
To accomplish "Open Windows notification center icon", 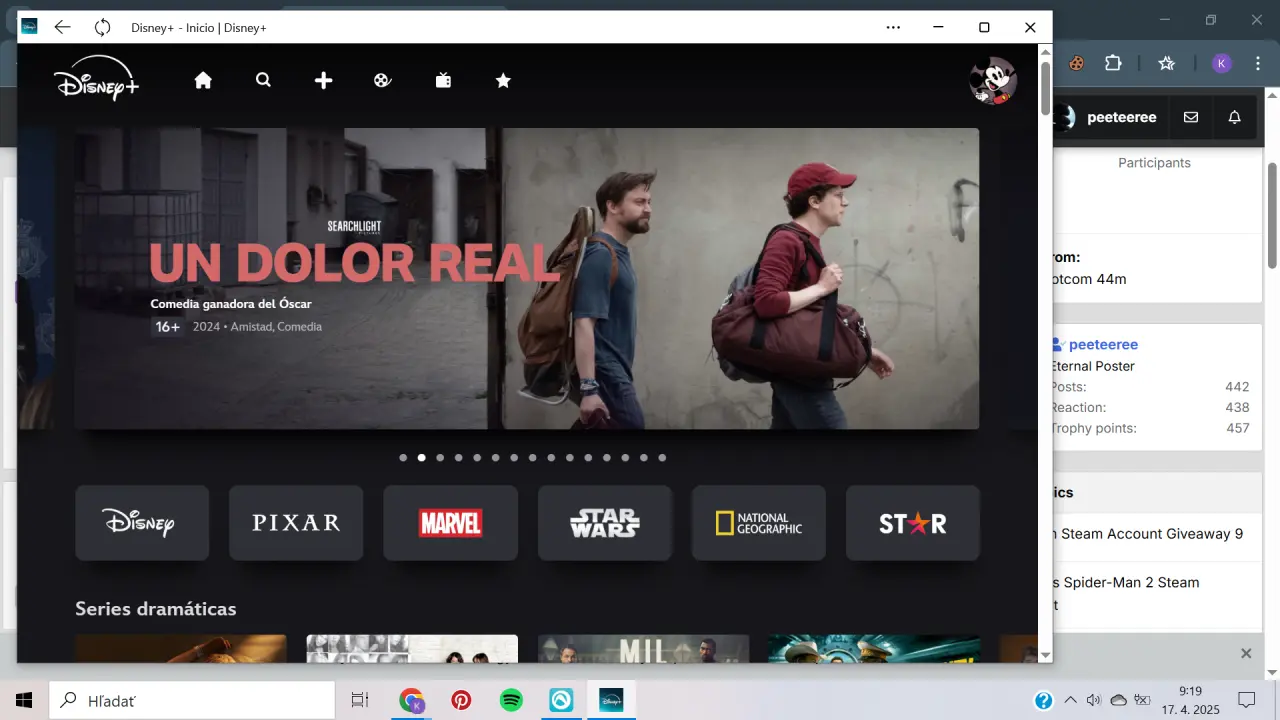I will click(x=1247, y=700).
